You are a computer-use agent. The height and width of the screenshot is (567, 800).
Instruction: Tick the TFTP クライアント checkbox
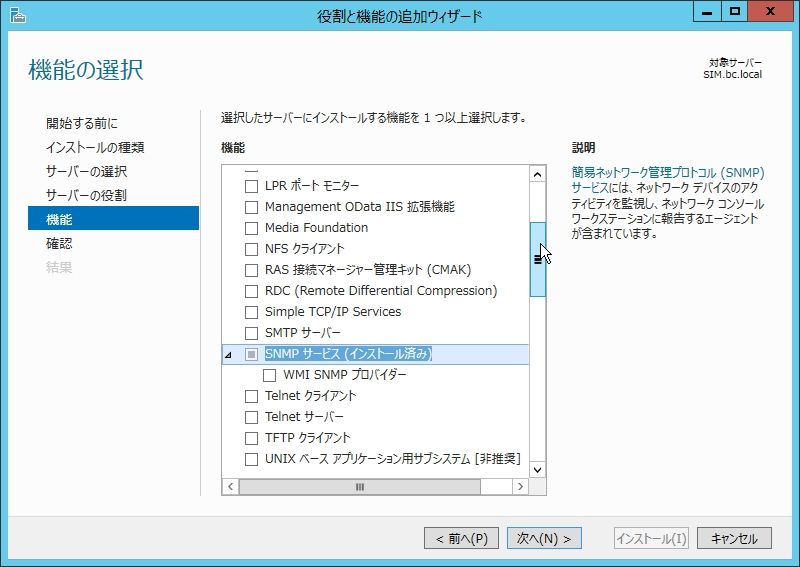[252, 438]
